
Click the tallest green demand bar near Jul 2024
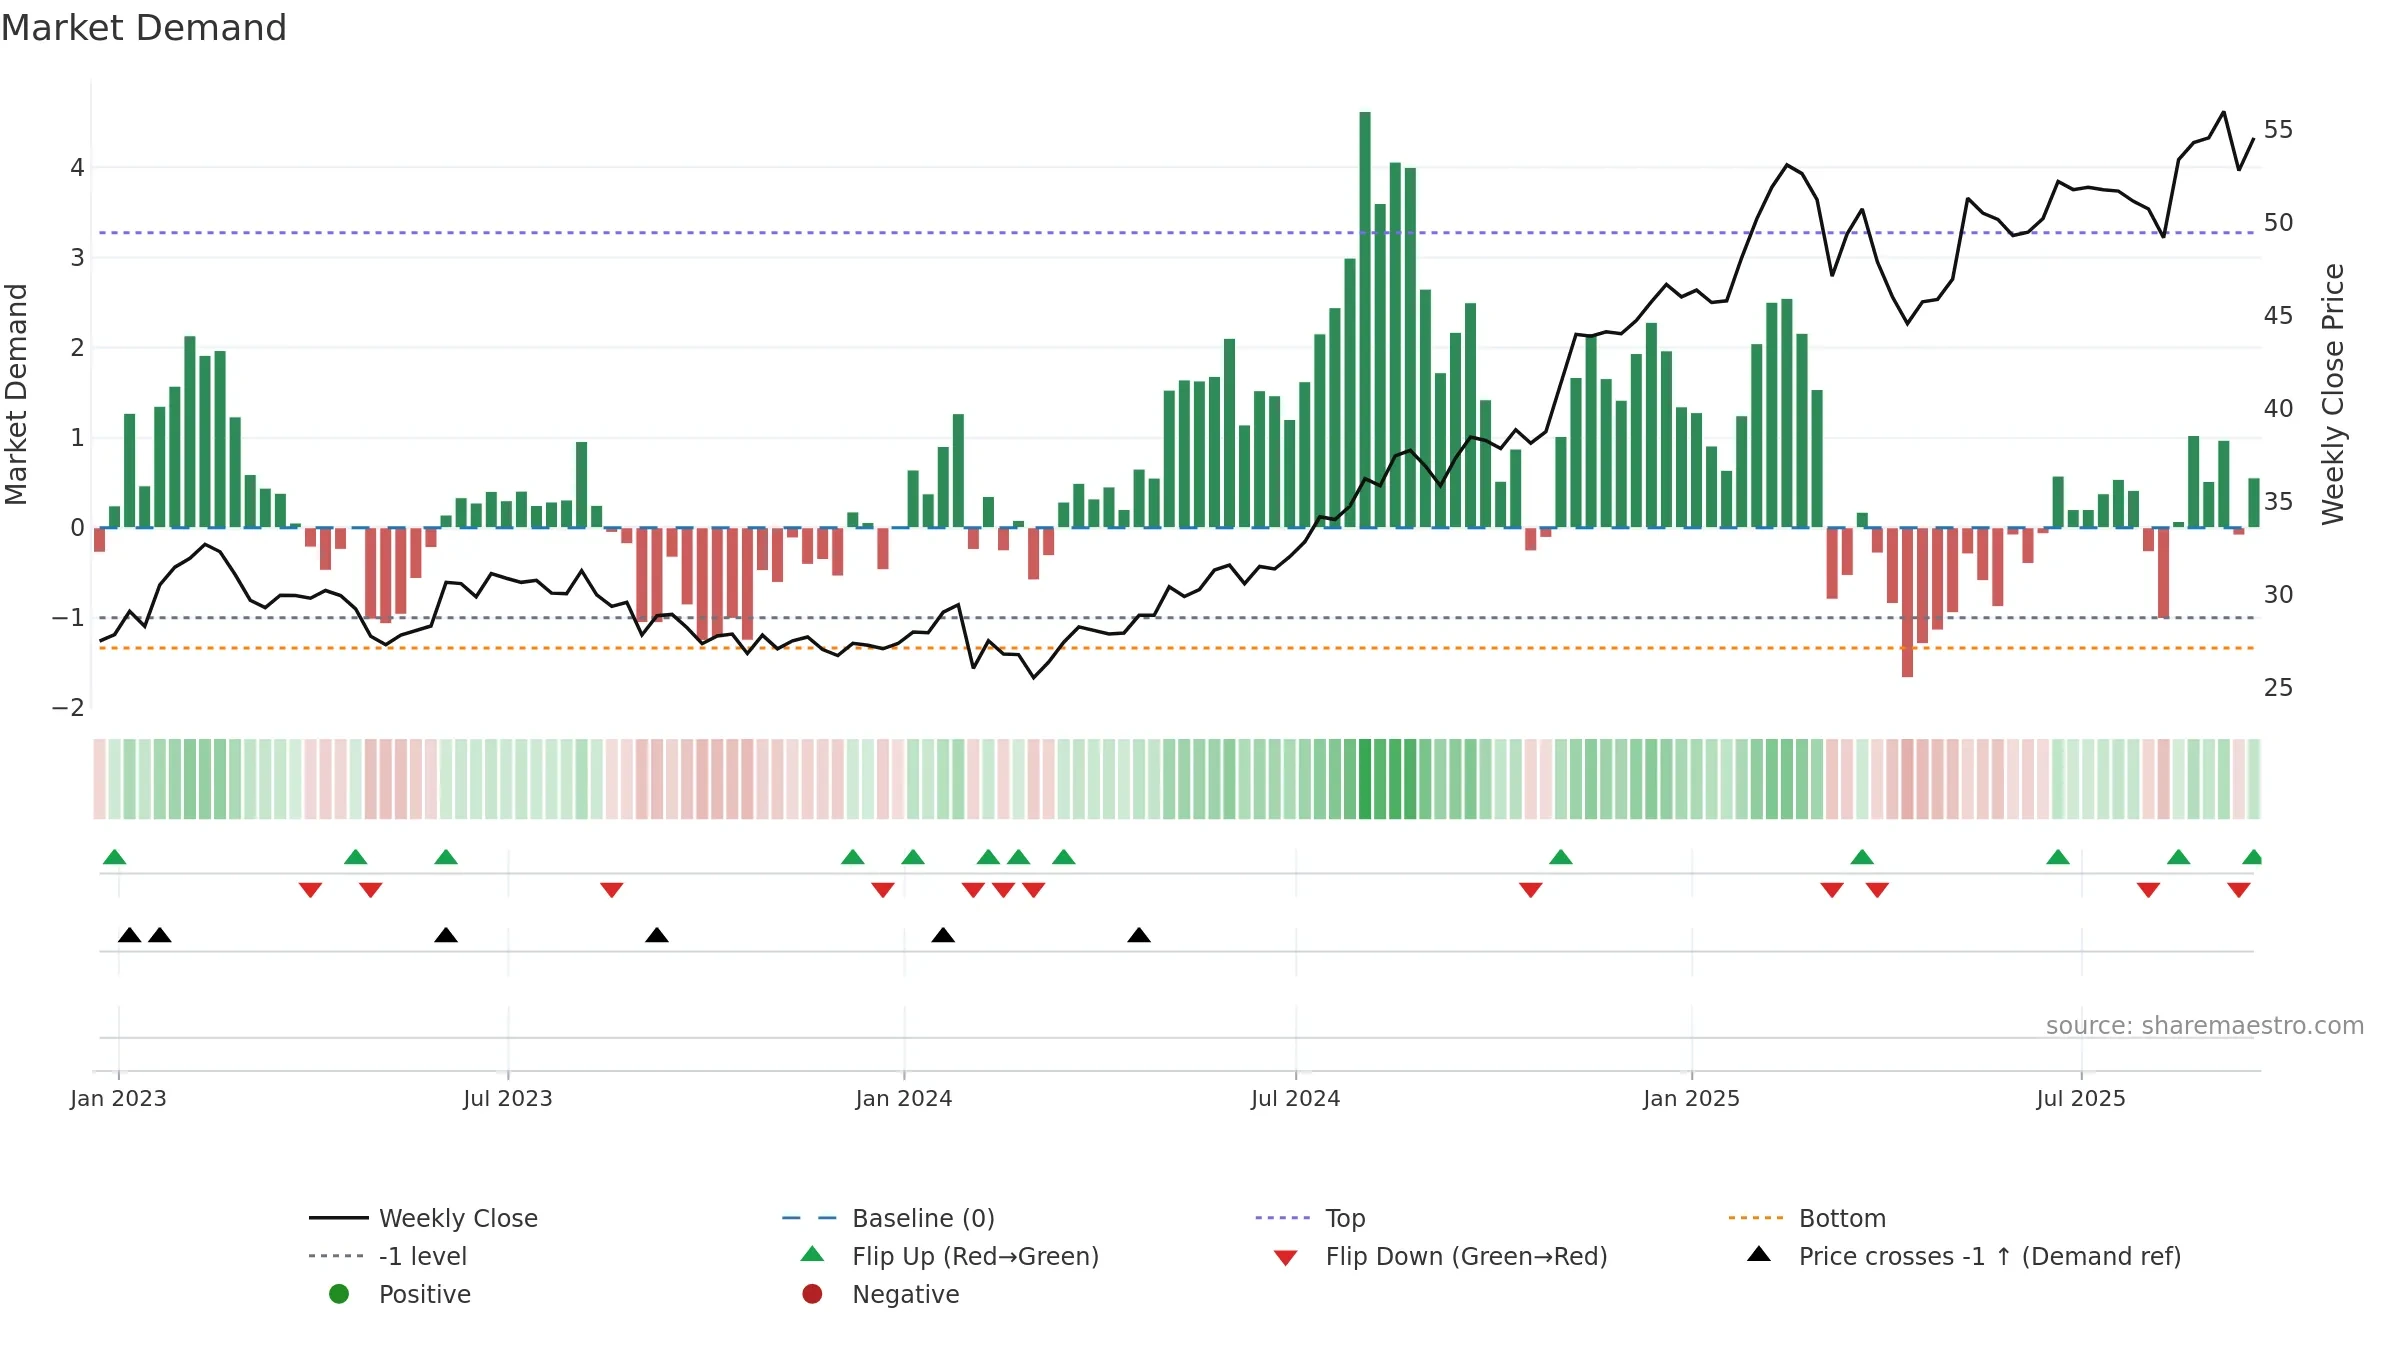(x=1365, y=320)
